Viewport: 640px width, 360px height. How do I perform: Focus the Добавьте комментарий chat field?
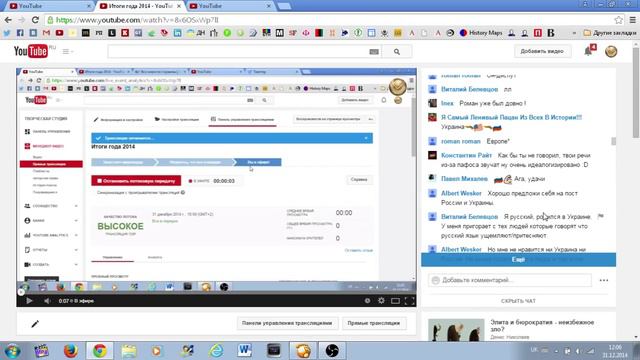coord(509,280)
